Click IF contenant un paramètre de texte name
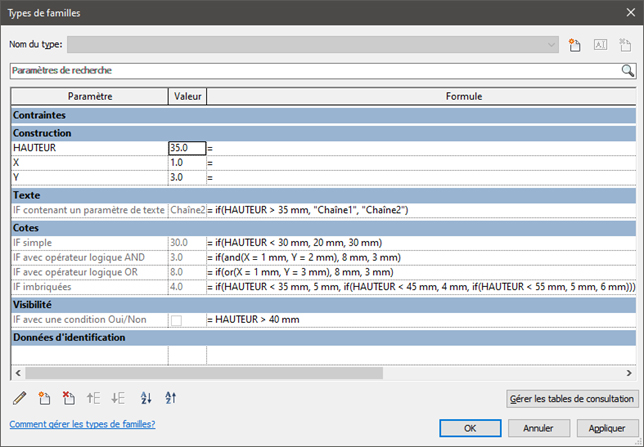Viewport: 644px width, 447px height. point(89,210)
